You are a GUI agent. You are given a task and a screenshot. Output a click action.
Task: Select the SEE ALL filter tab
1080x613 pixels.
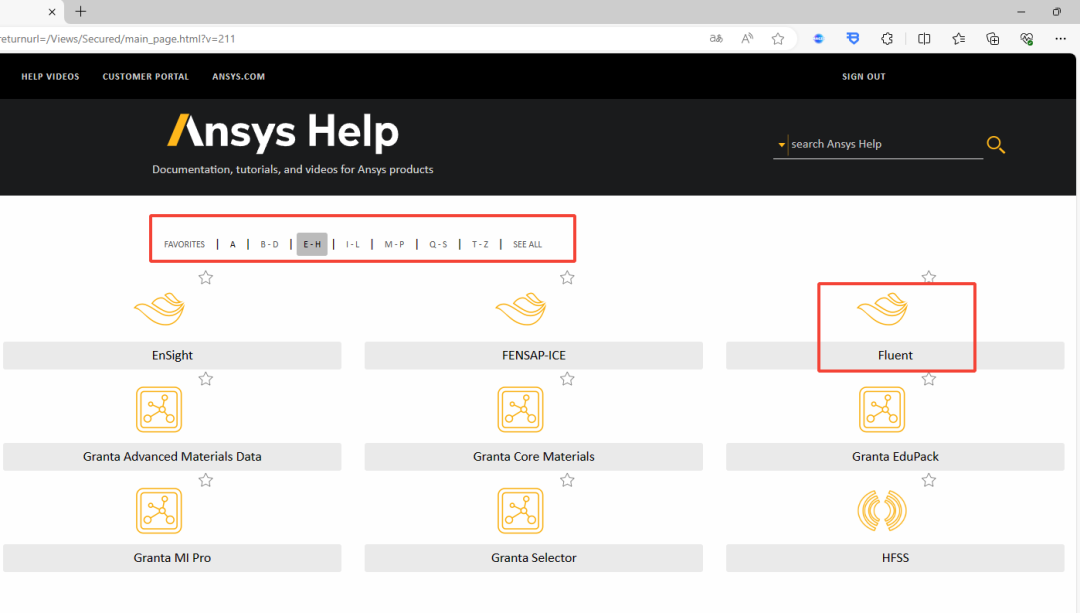point(528,245)
